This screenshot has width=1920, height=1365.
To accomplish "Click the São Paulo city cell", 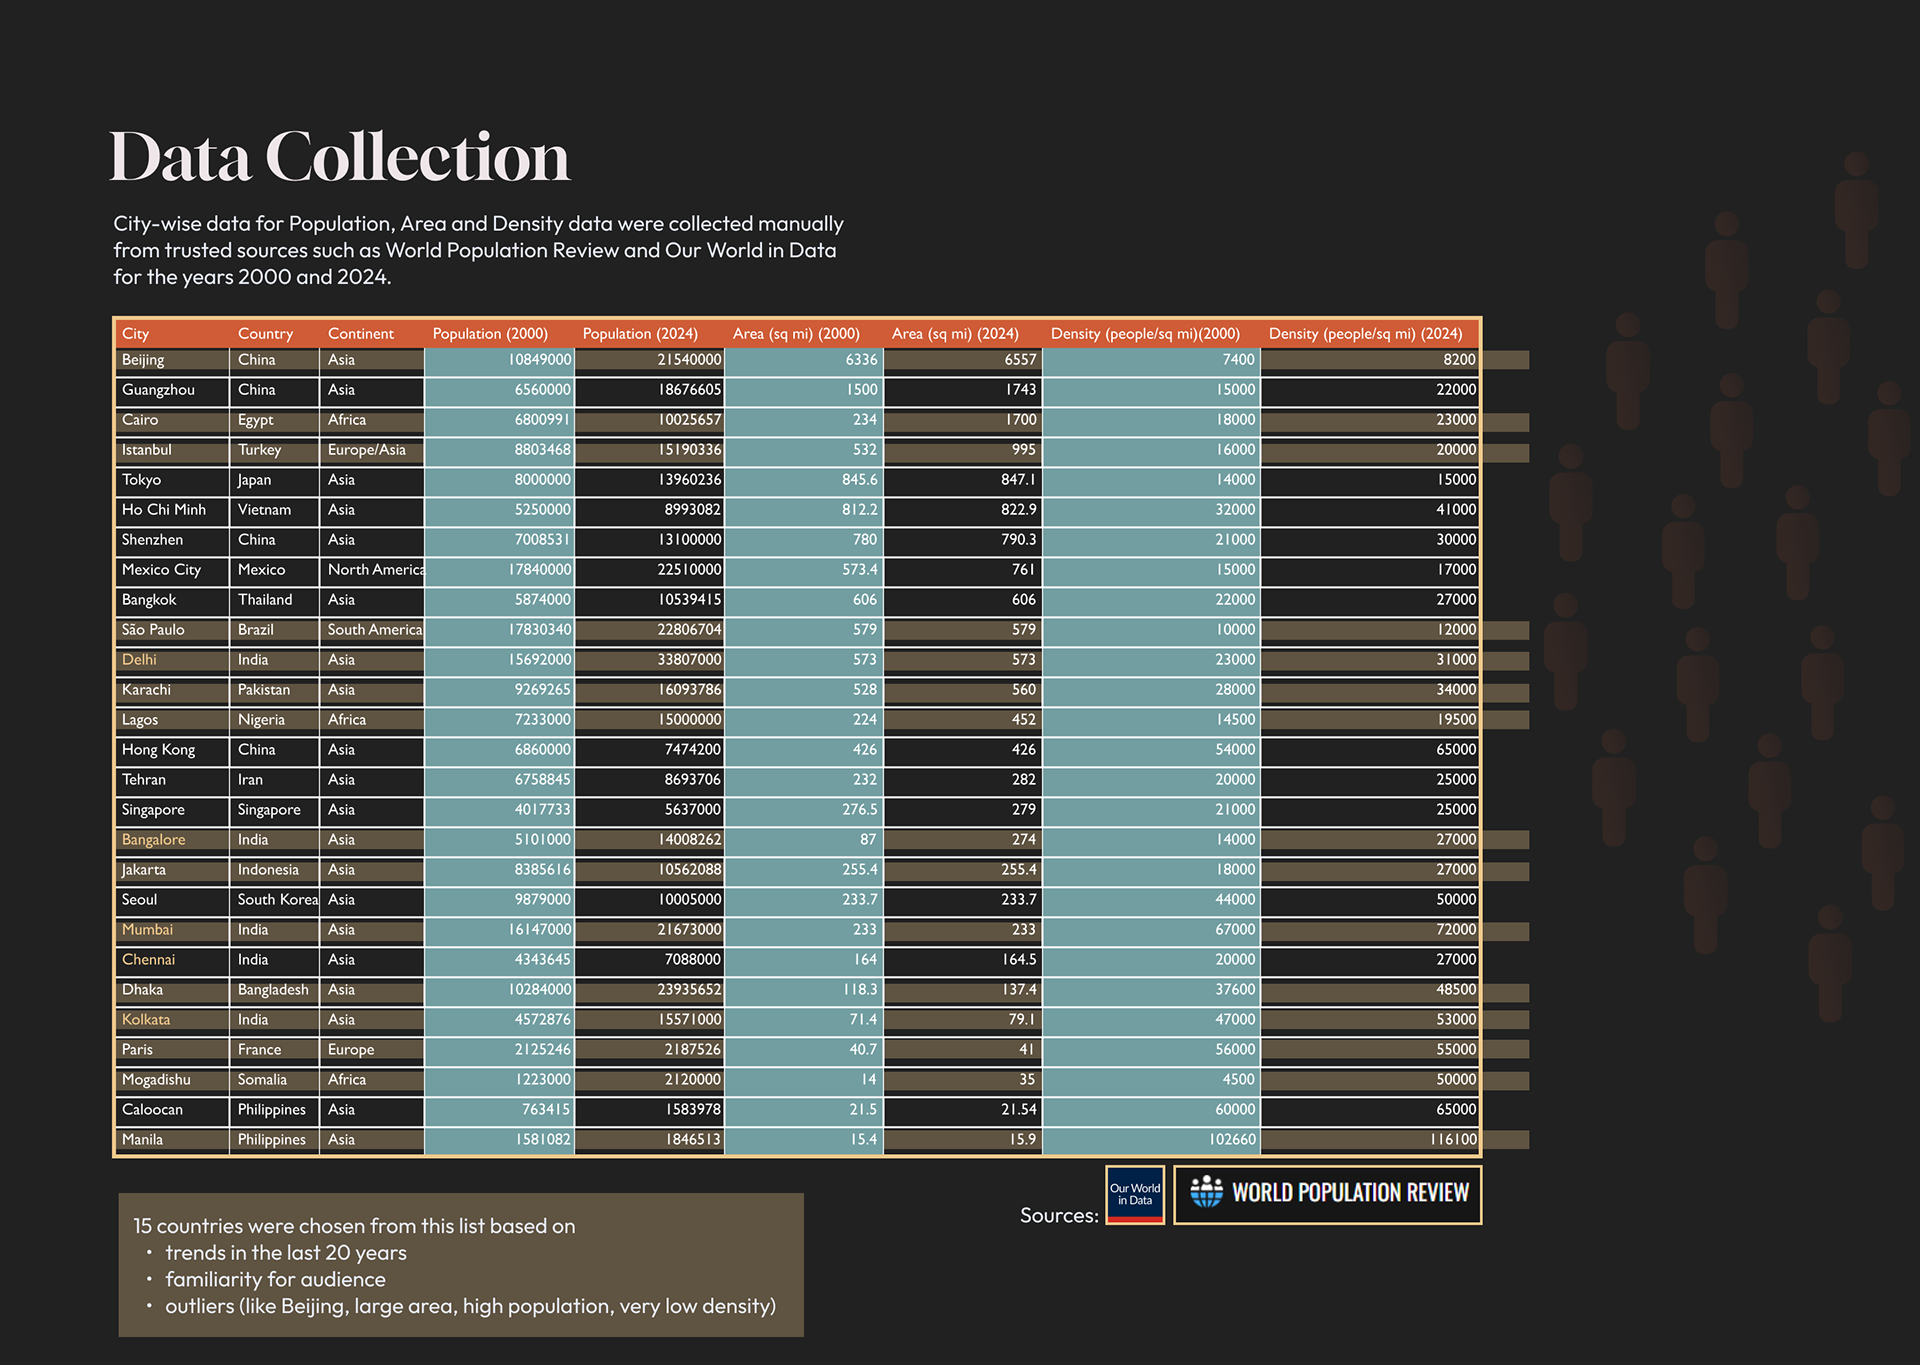I will point(153,630).
